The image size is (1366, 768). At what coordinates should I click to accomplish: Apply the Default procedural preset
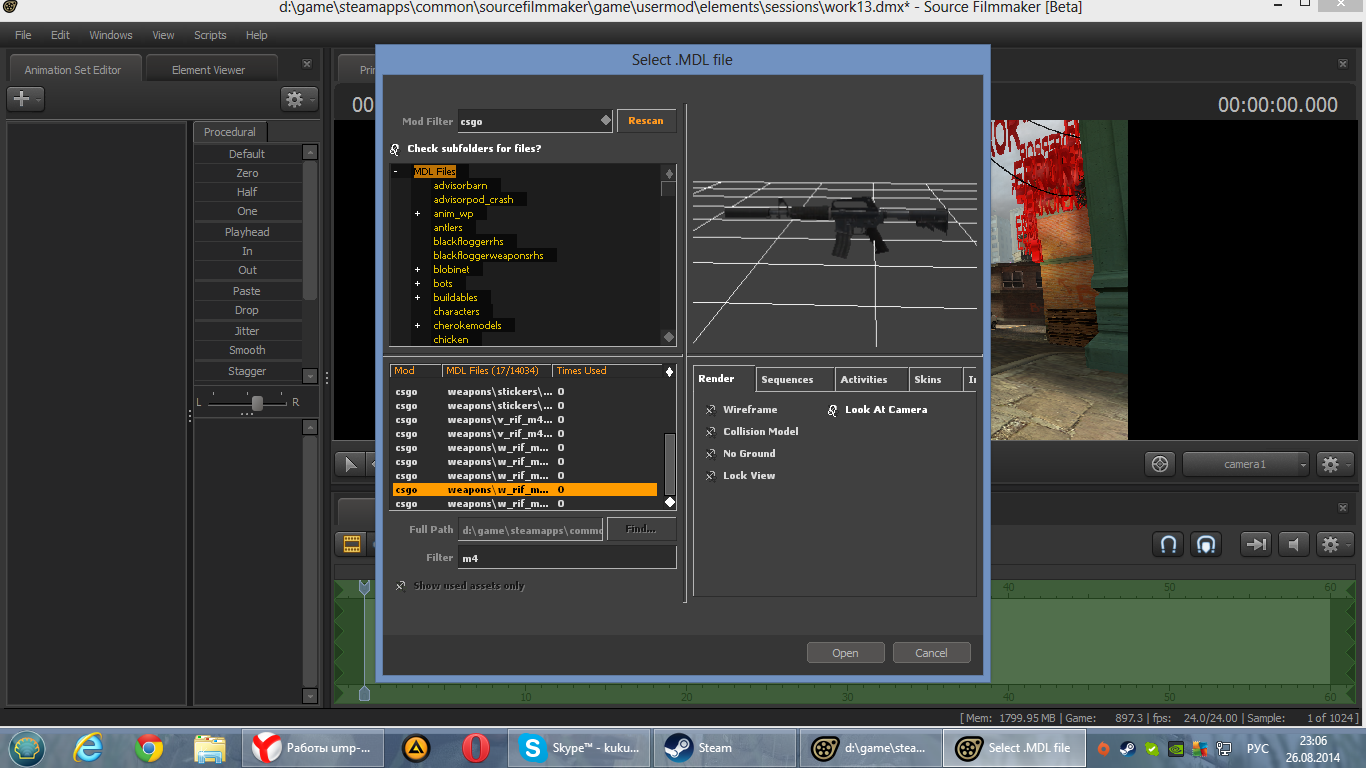pyautogui.click(x=247, y=154)
